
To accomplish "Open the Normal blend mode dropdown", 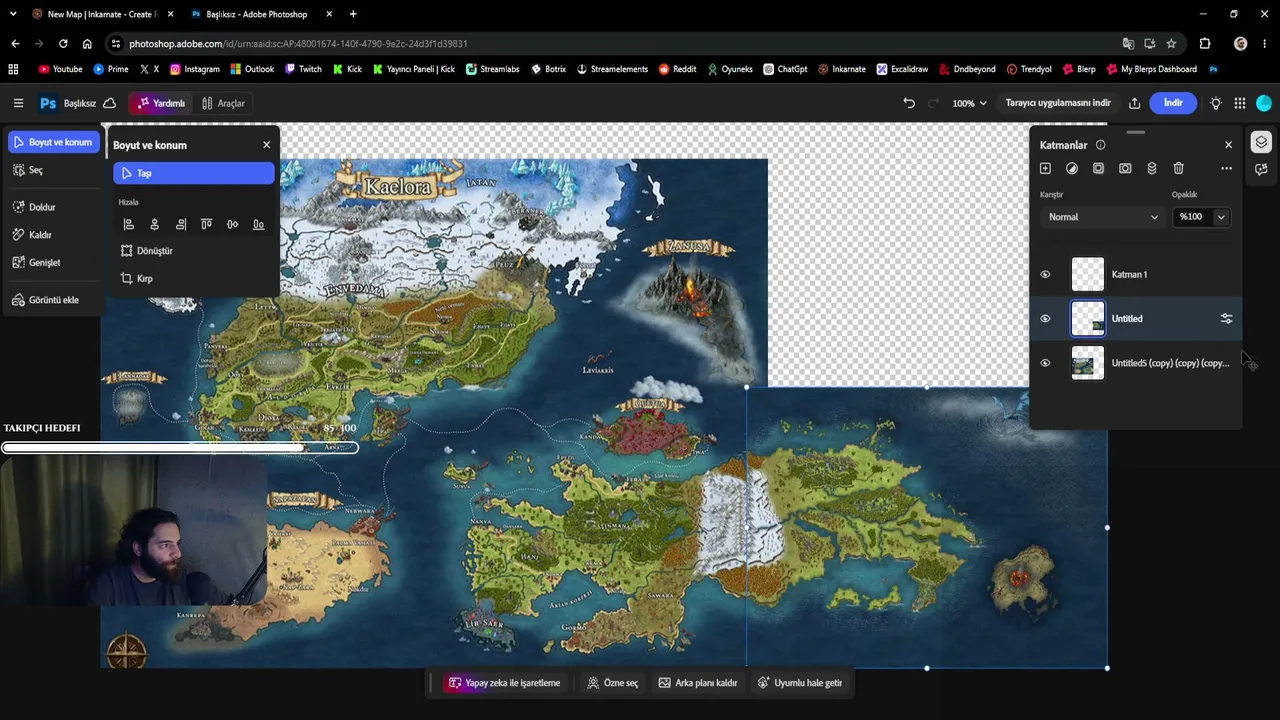I will pyautogui.click(x=1103, y=217).
